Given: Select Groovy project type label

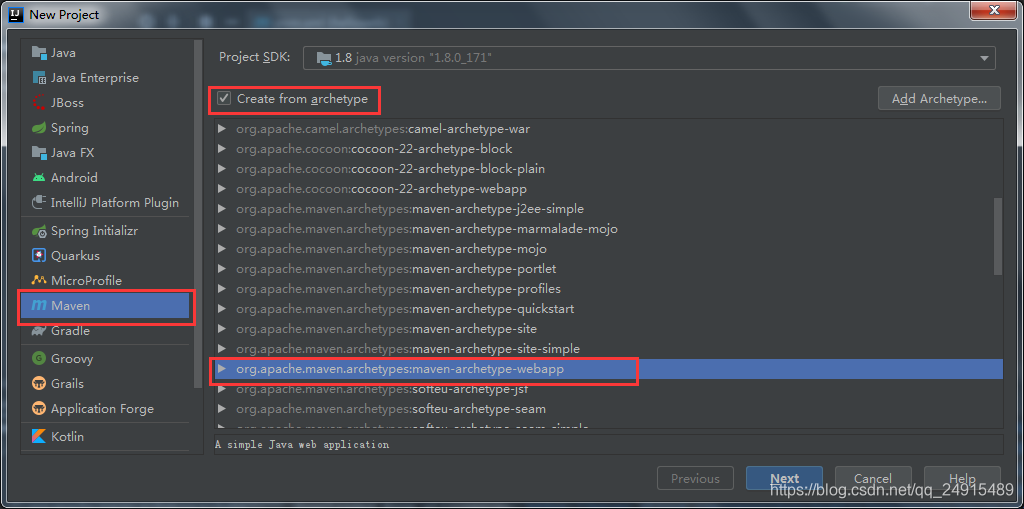Looking at the screenshot, I should tap(72, 359).
